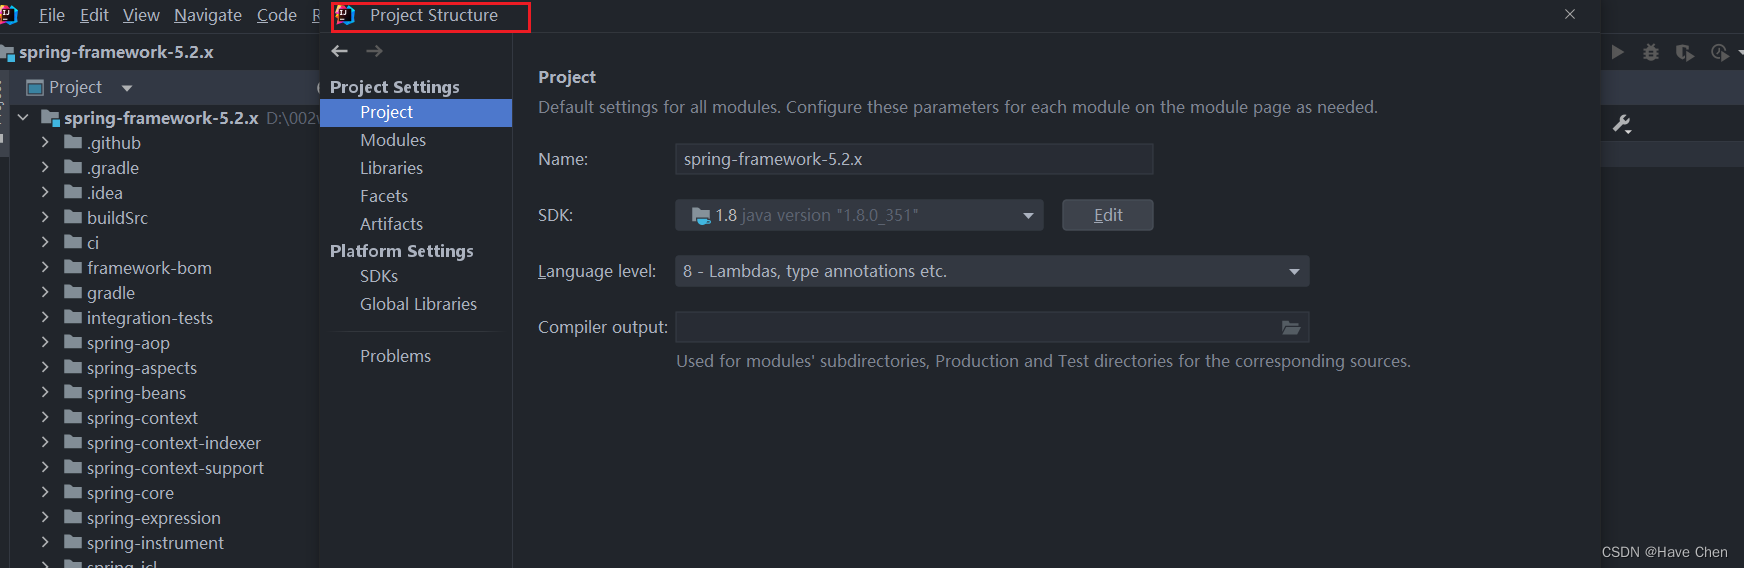Screen dimensions: 1744x568
Task: Close the Project Structure dialog
Action: tap(1570, 14)
